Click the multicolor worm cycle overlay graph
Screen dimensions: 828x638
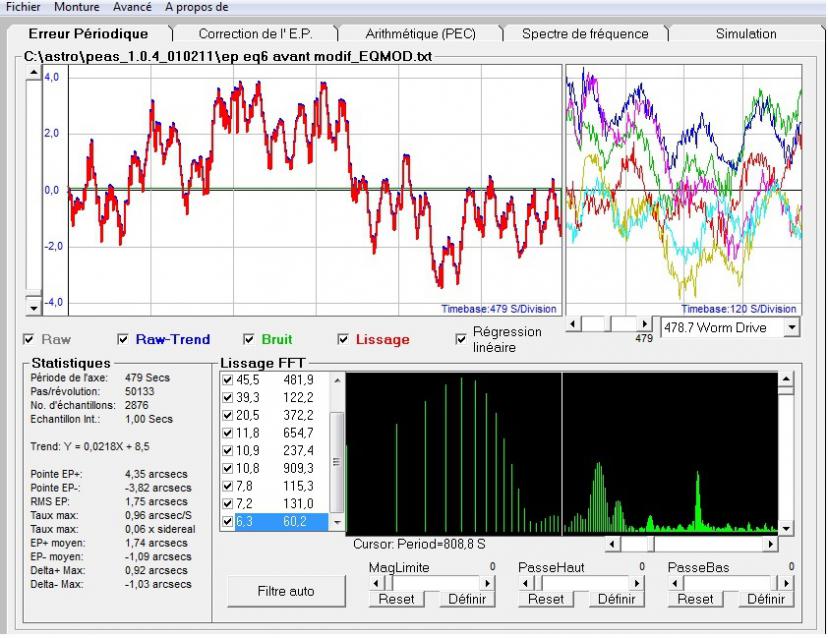(x=684, y=190)
